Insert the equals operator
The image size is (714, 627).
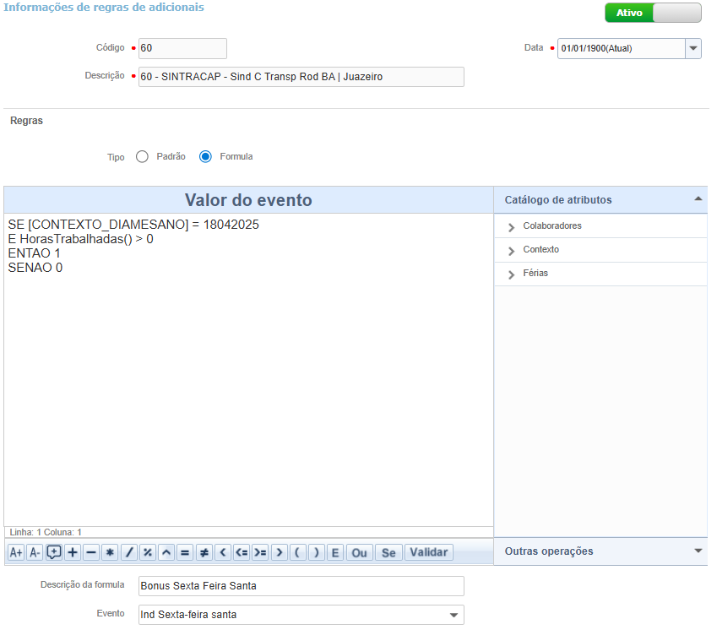point(185,552)
